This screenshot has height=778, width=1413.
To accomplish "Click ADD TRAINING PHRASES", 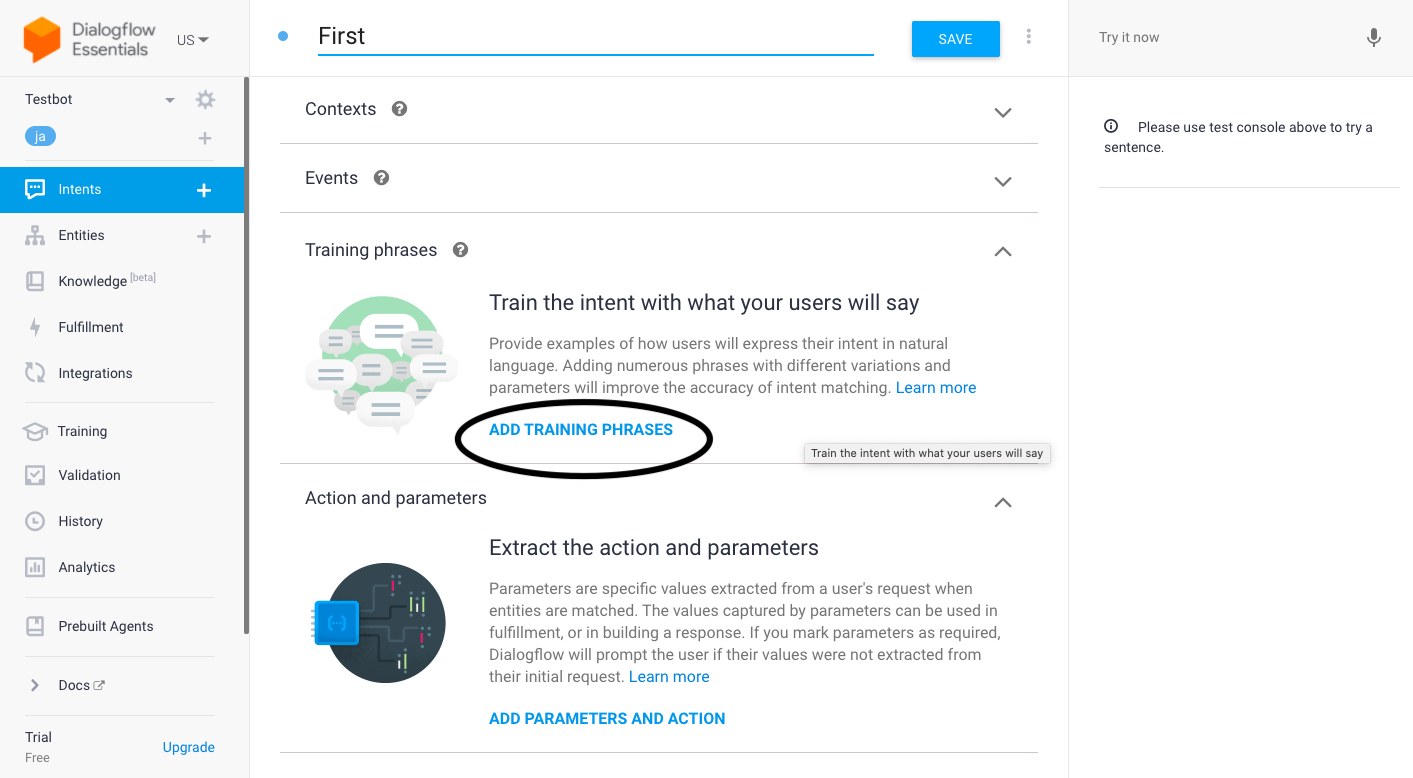I will point(580,429).
